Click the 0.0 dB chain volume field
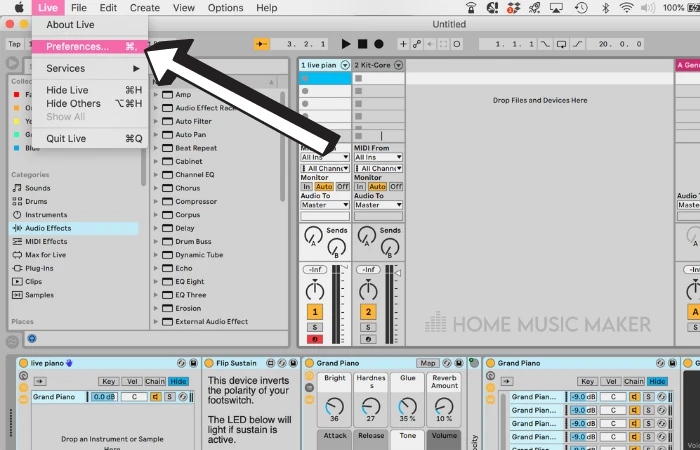700x450 pixels. pyautogui.click(x=104, y=396)
